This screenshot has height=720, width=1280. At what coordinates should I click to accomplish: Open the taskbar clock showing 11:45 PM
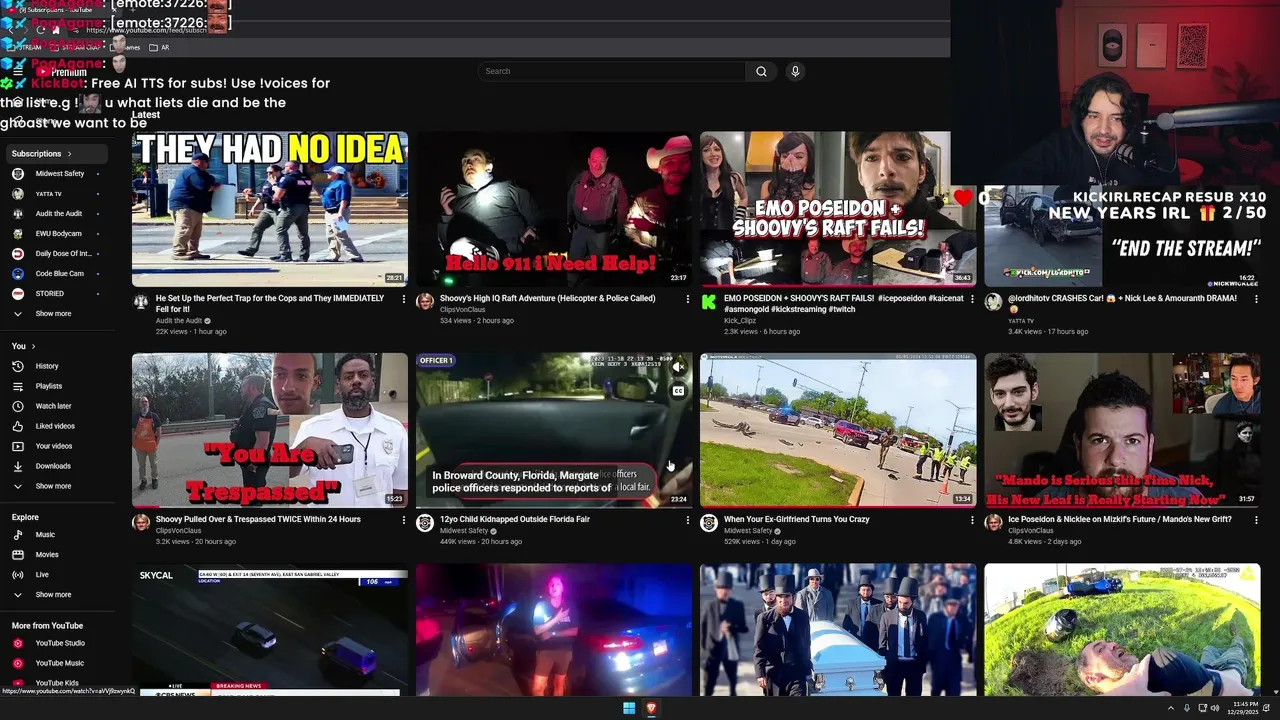[1241, 708]
